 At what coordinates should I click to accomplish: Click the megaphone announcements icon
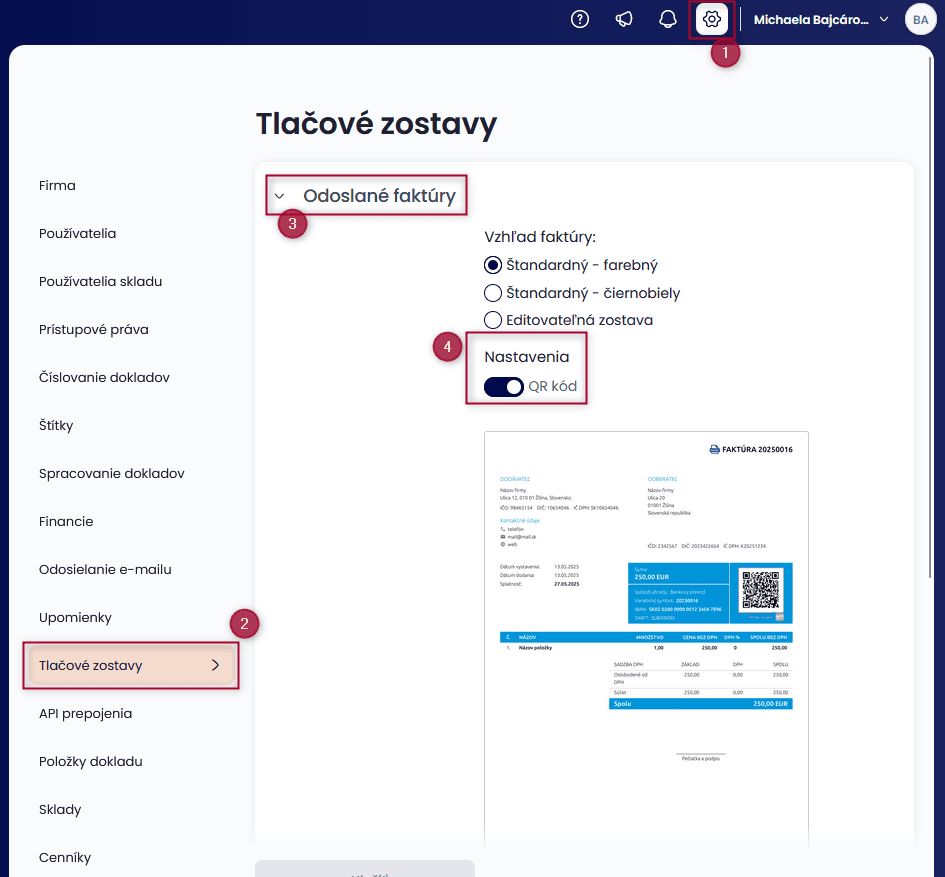[624, 20]
